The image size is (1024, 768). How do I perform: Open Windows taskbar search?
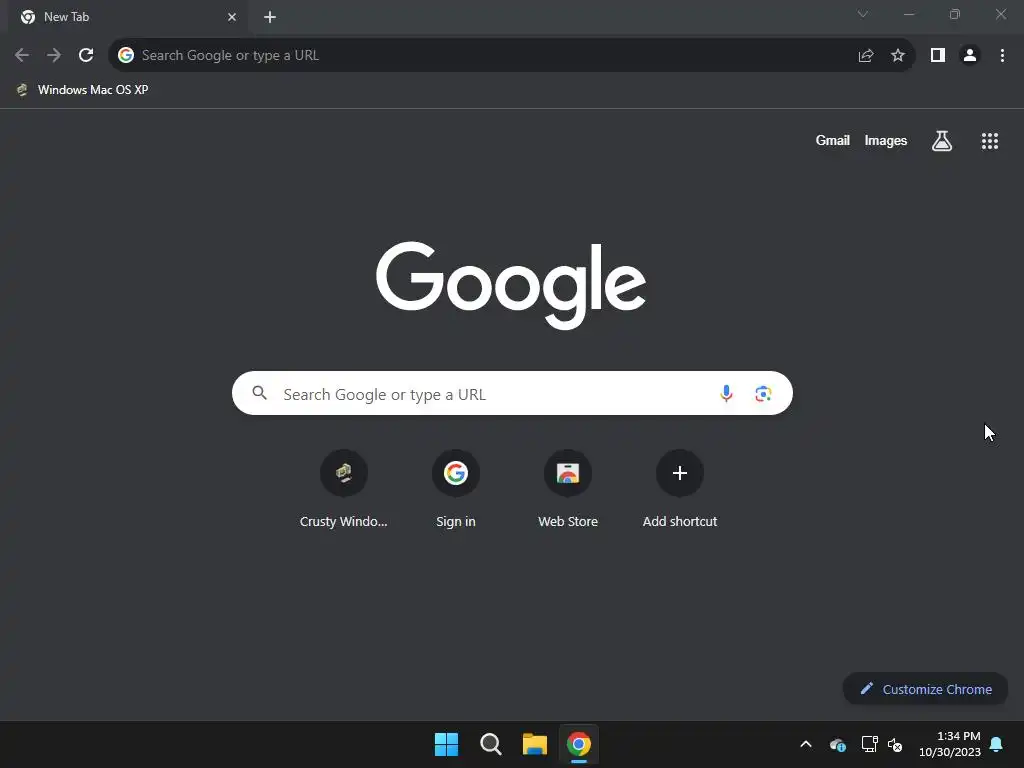(x=491, y=744)
